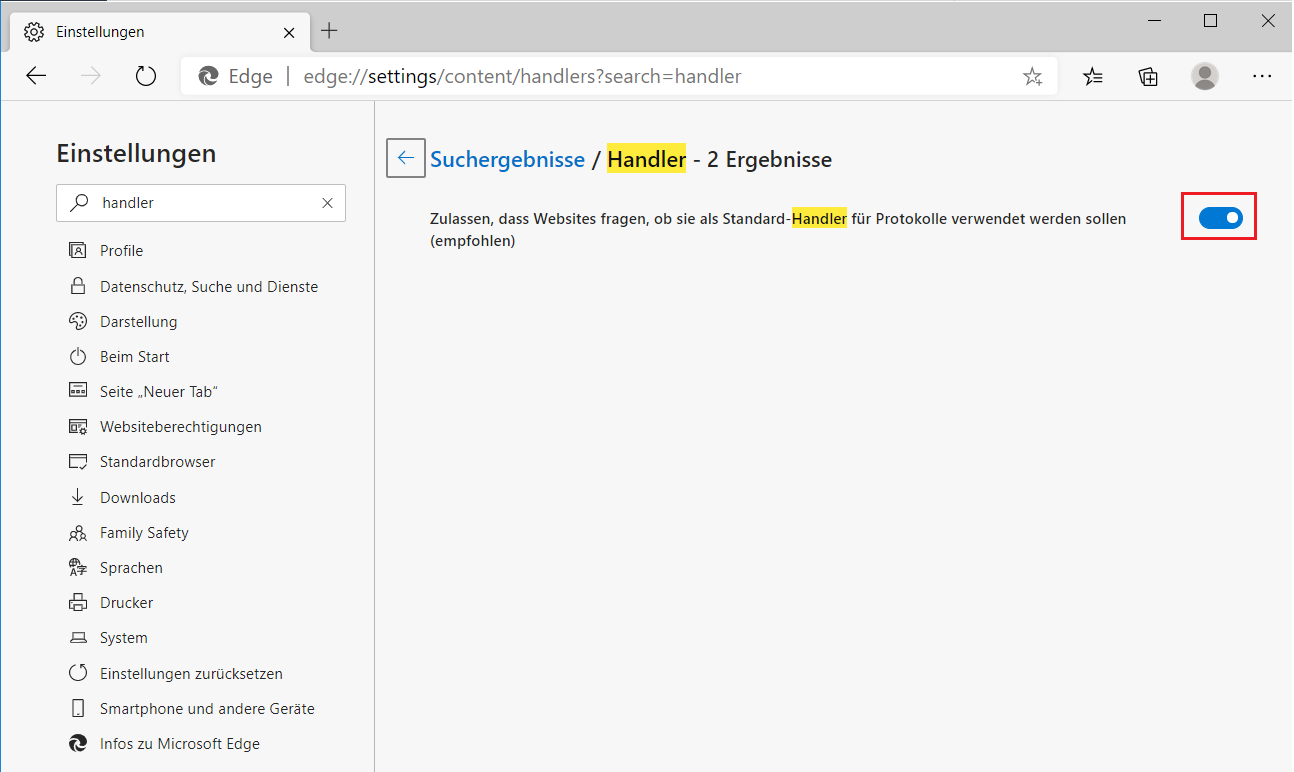Open the user profile avatar icon
The width and height of the screenshot is (1294, 772).
click(x=1205, y=76)
